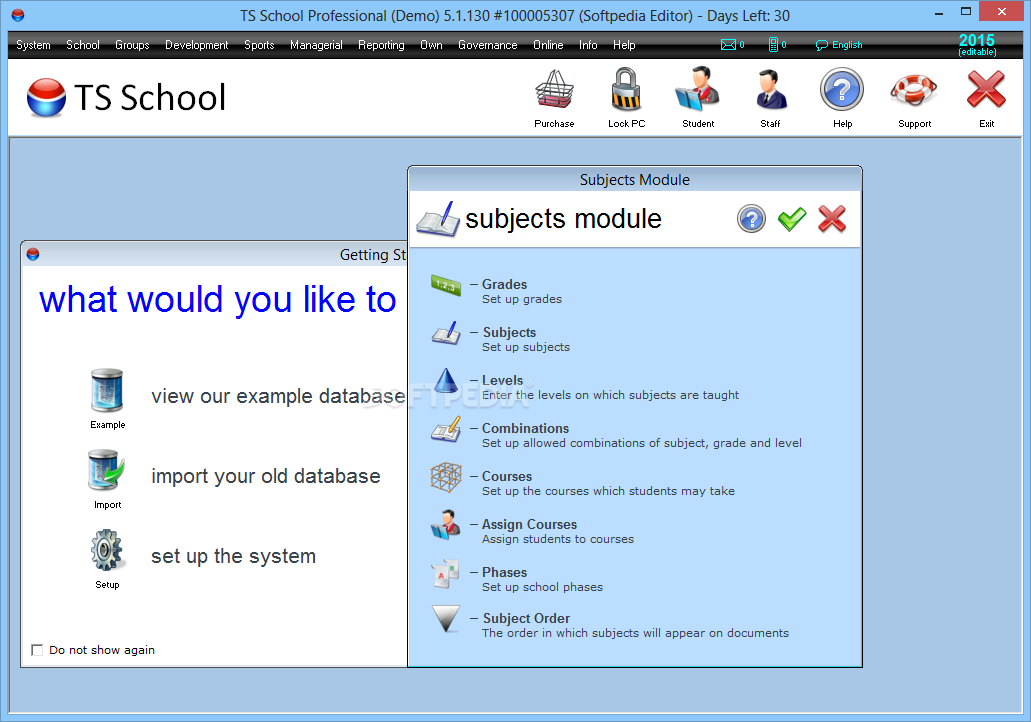Click 'Set up school phases' description text
Image resolution: width=1031 pixels, height=722 pixels.
coord(542,587)
